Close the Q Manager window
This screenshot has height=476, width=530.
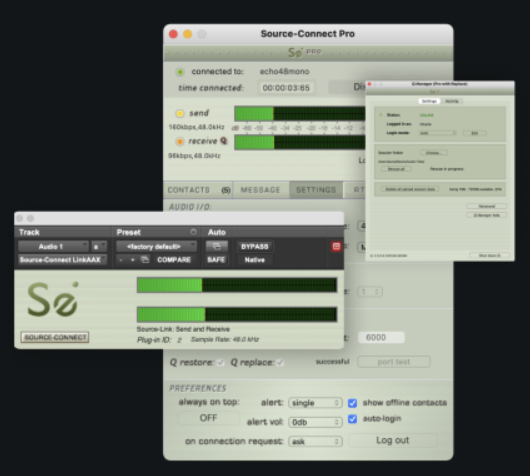pyautogui.click(x=369, y=84)
